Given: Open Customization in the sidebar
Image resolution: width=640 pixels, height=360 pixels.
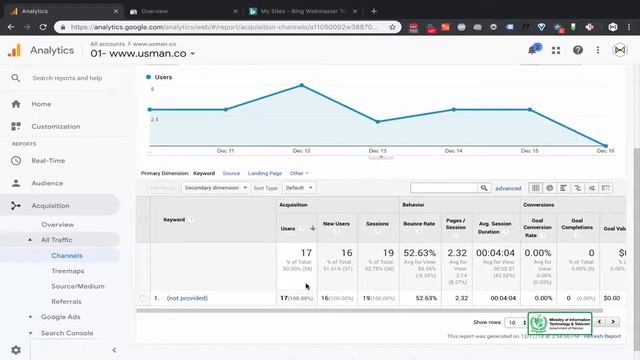Looking at the screenshot, I should (x=56, y=127).
